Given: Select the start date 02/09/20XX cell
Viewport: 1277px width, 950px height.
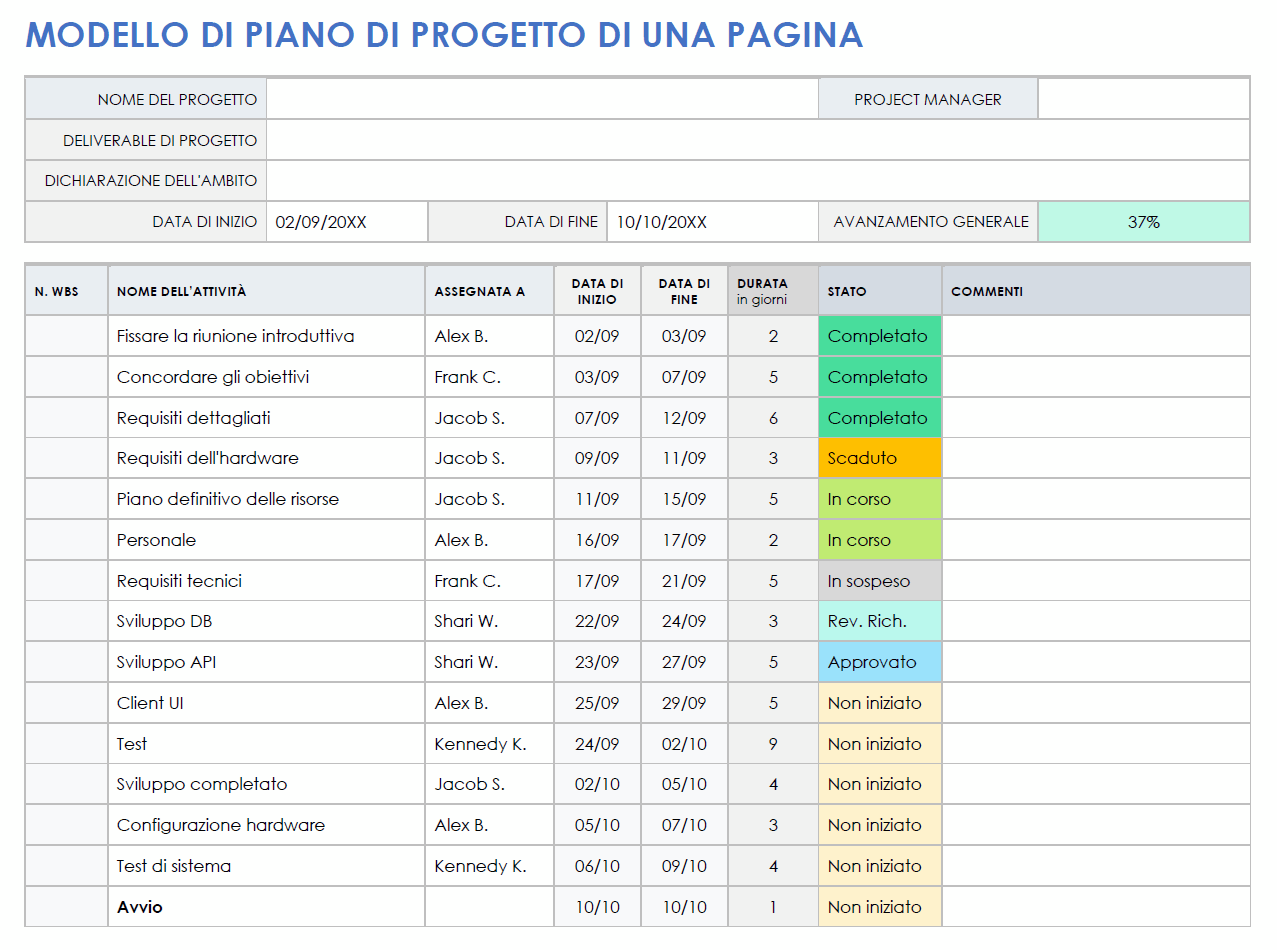Looking at the screenshot, I should [x=346, y=221].
